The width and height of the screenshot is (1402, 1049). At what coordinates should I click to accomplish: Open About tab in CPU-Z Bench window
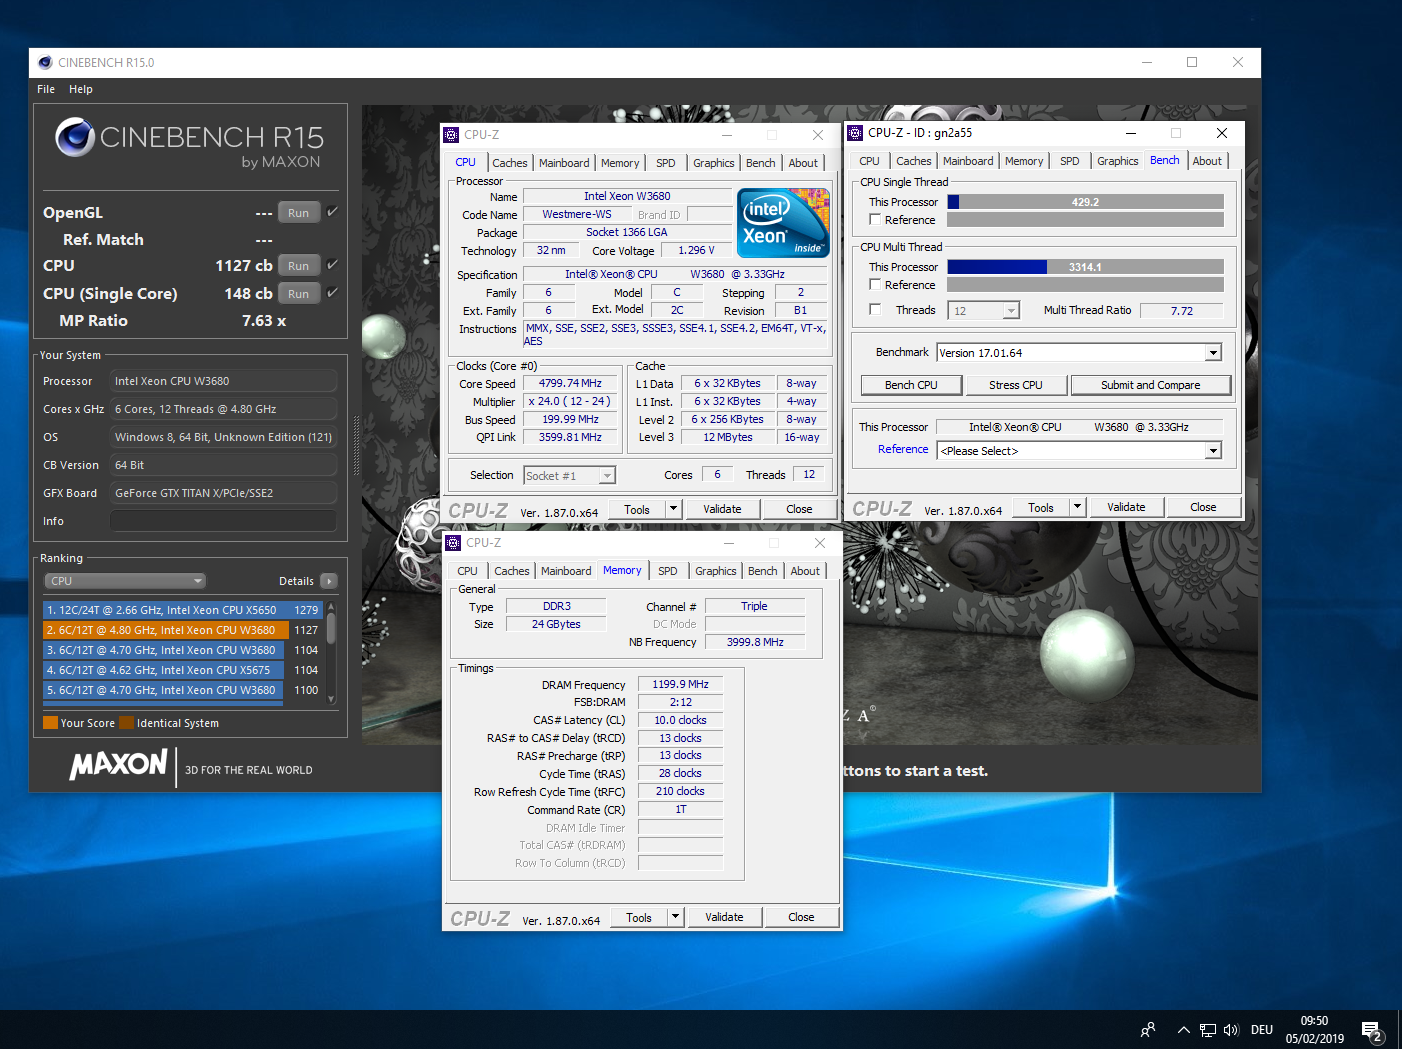(1207, 161)
